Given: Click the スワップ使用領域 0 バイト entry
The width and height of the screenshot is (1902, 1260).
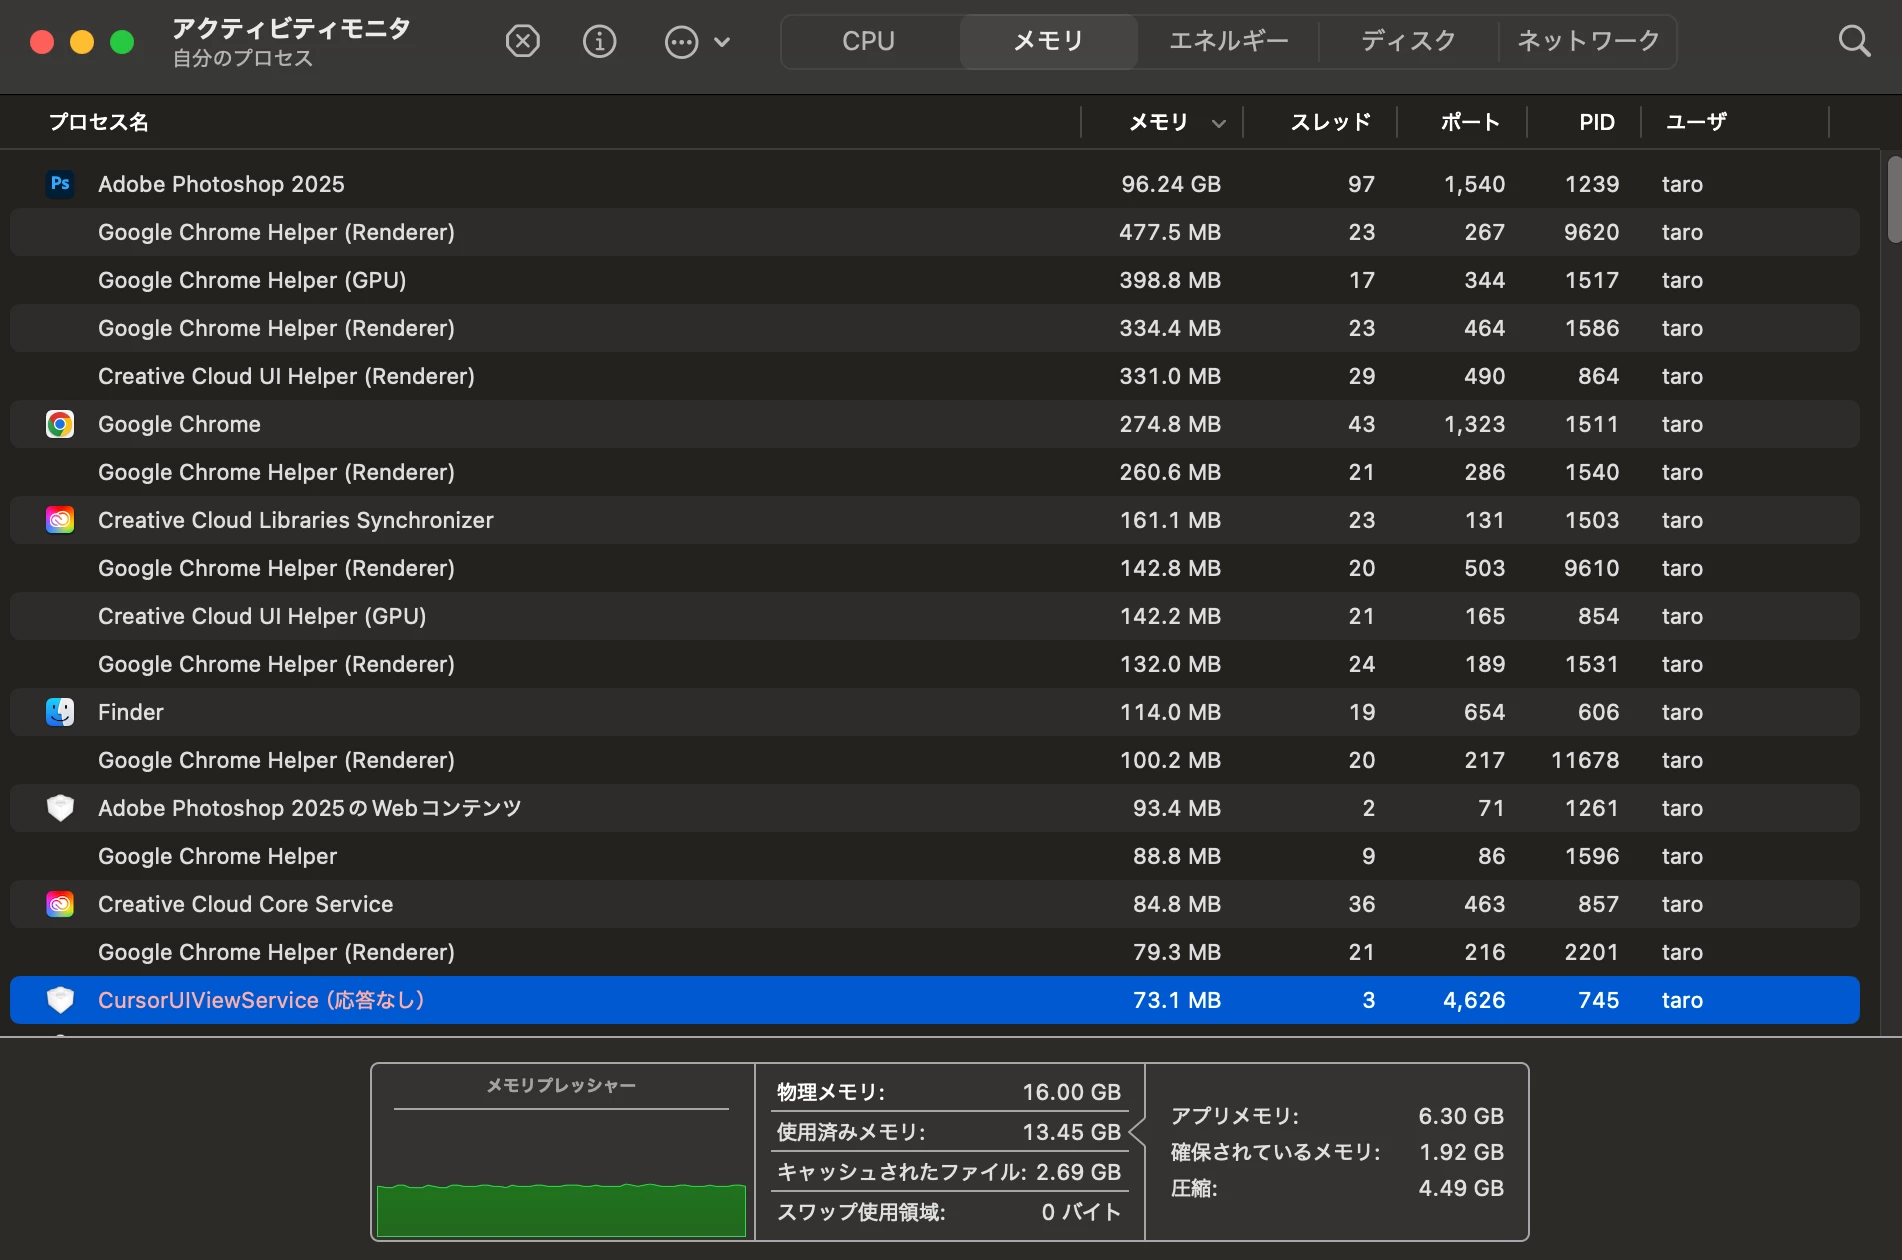Looking at the screenshot, I should tap(949, 1212).
